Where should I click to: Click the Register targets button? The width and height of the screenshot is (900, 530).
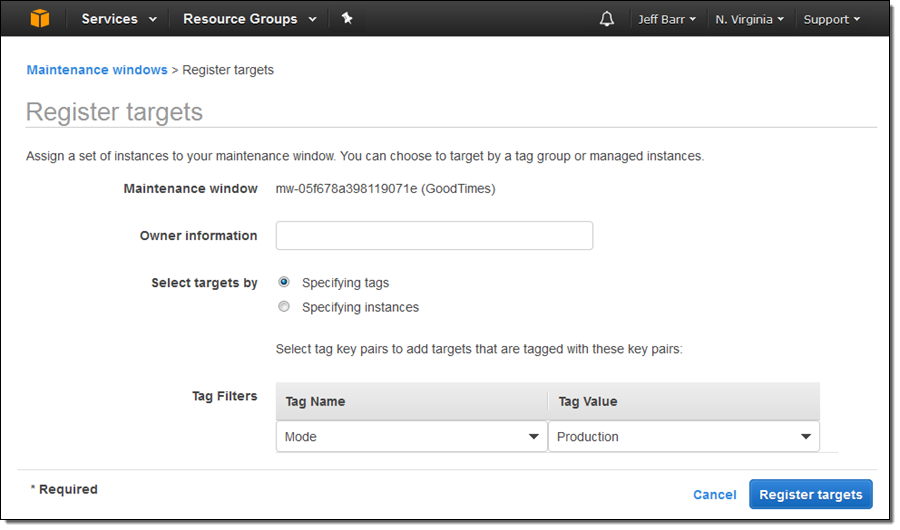(x=810, y=495)
